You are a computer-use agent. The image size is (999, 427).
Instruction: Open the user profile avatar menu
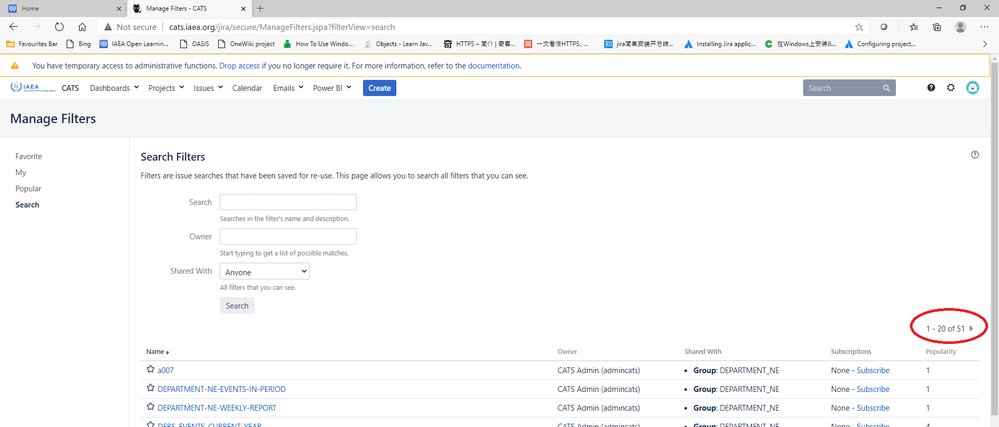[x=973, y=88]
